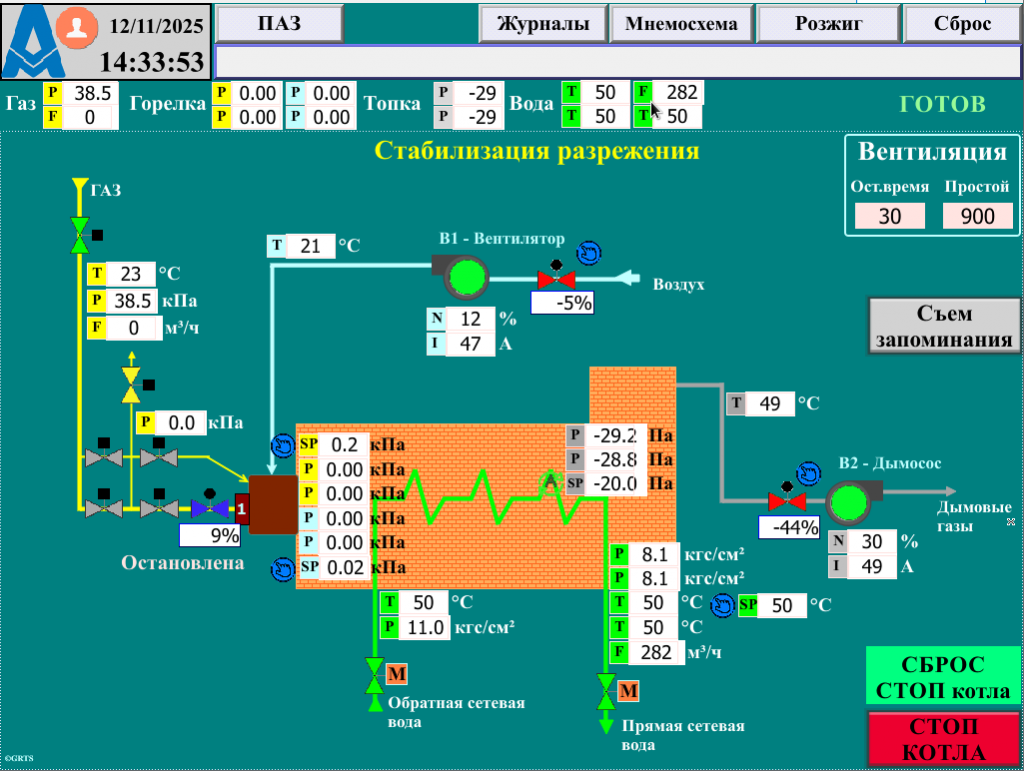Switch to the Мнемосхема view

coord(682,24)
